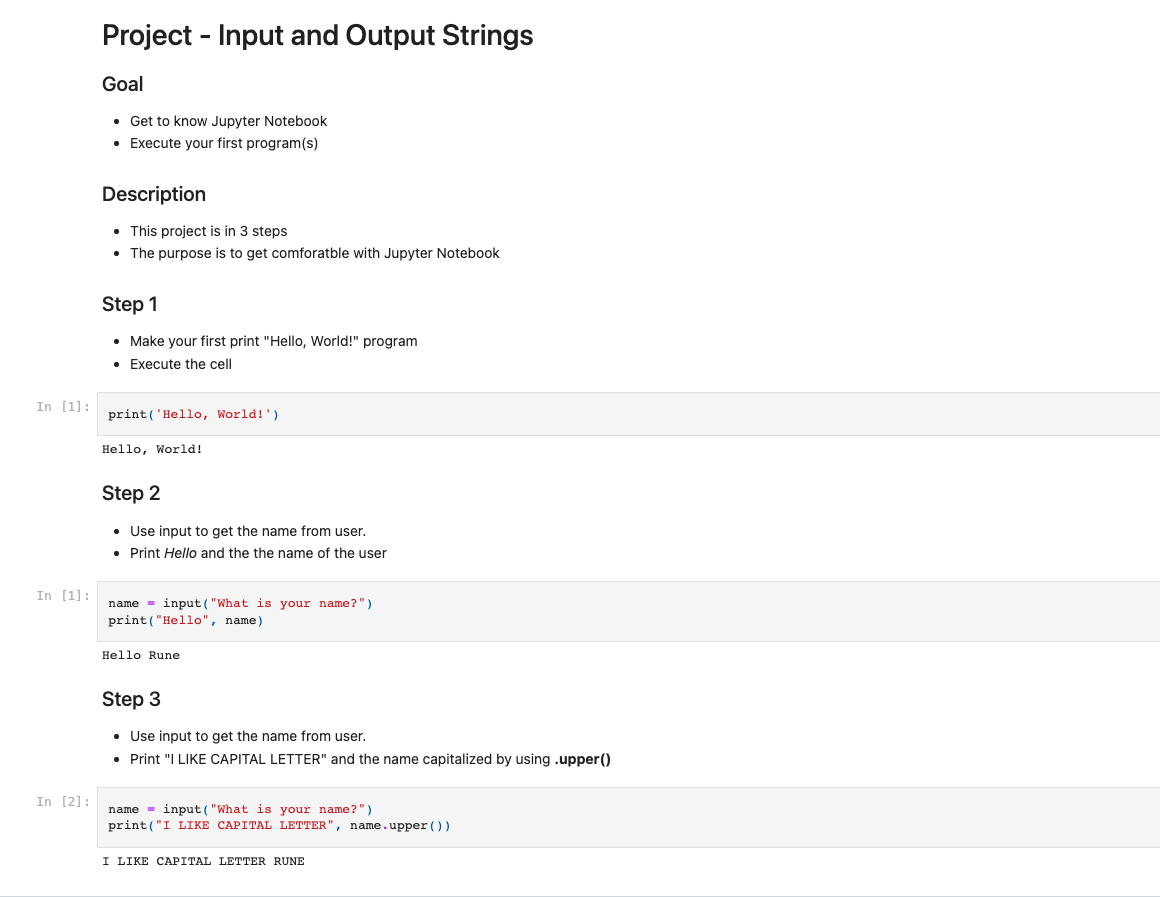Click the "Project - Input and Output Strings" title
Viewport: 1160px width, 897px height.
(x=317, y=36)
